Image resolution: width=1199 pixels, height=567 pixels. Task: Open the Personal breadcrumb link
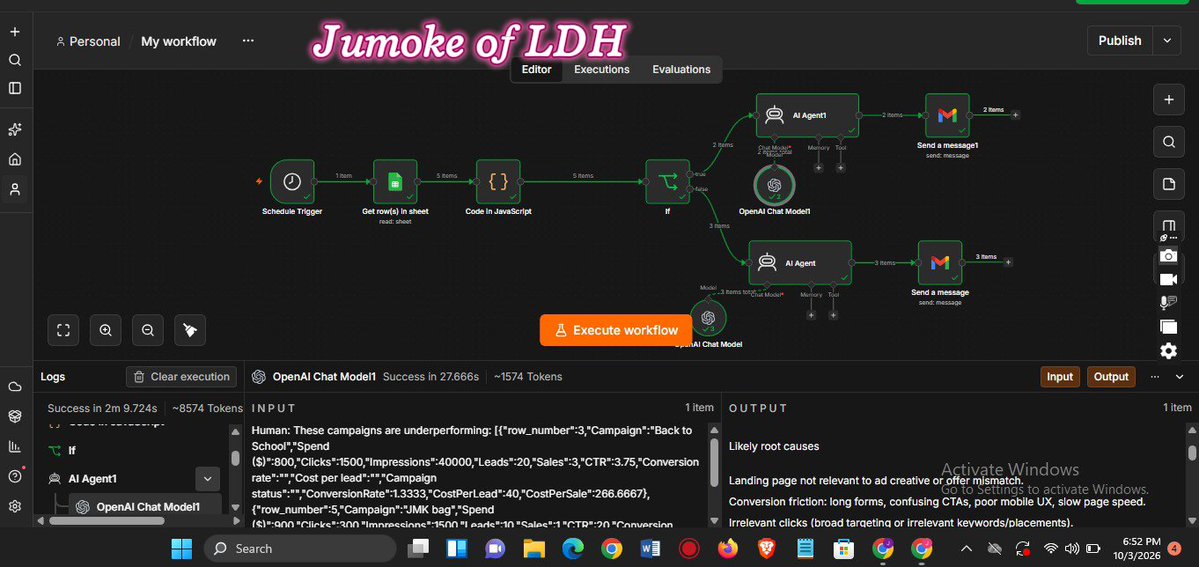[88, 41]
